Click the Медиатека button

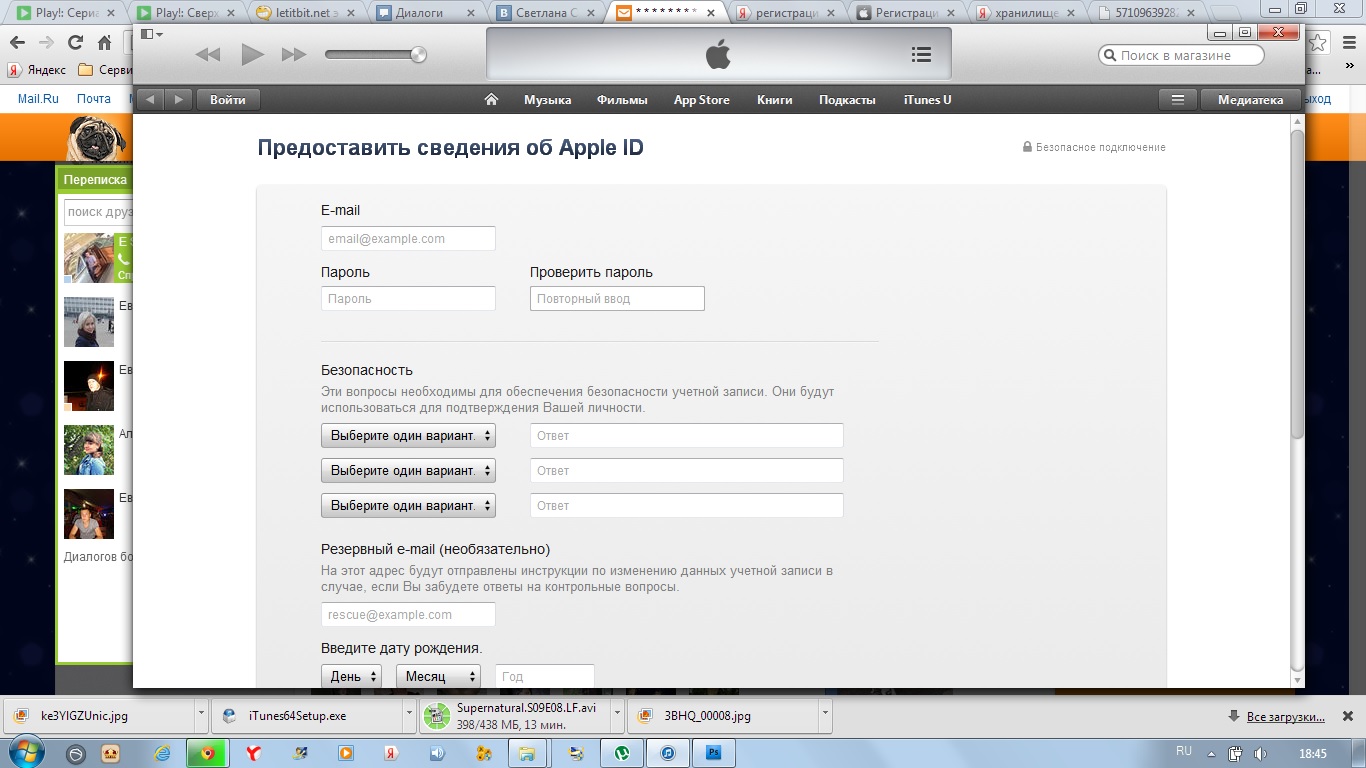coord(1250,99)
